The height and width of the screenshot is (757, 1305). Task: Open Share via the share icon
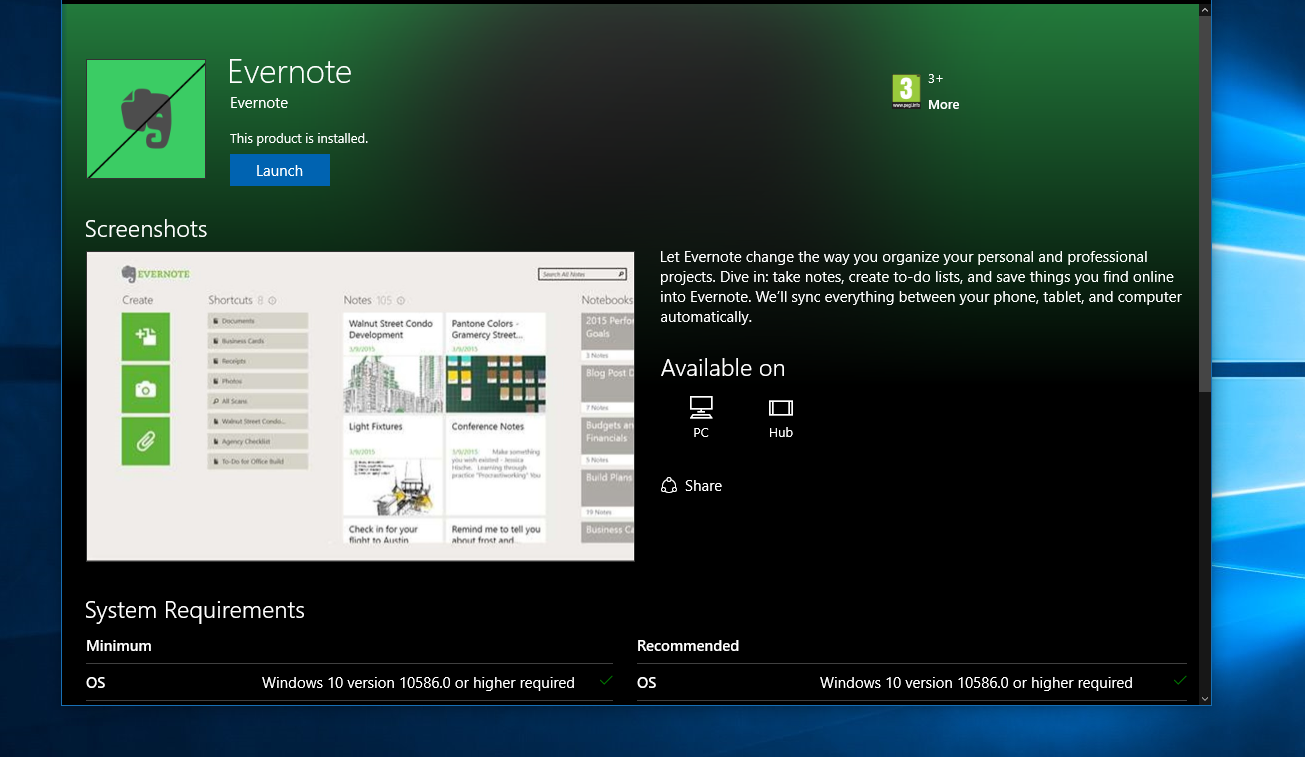[x=669, y=485]
